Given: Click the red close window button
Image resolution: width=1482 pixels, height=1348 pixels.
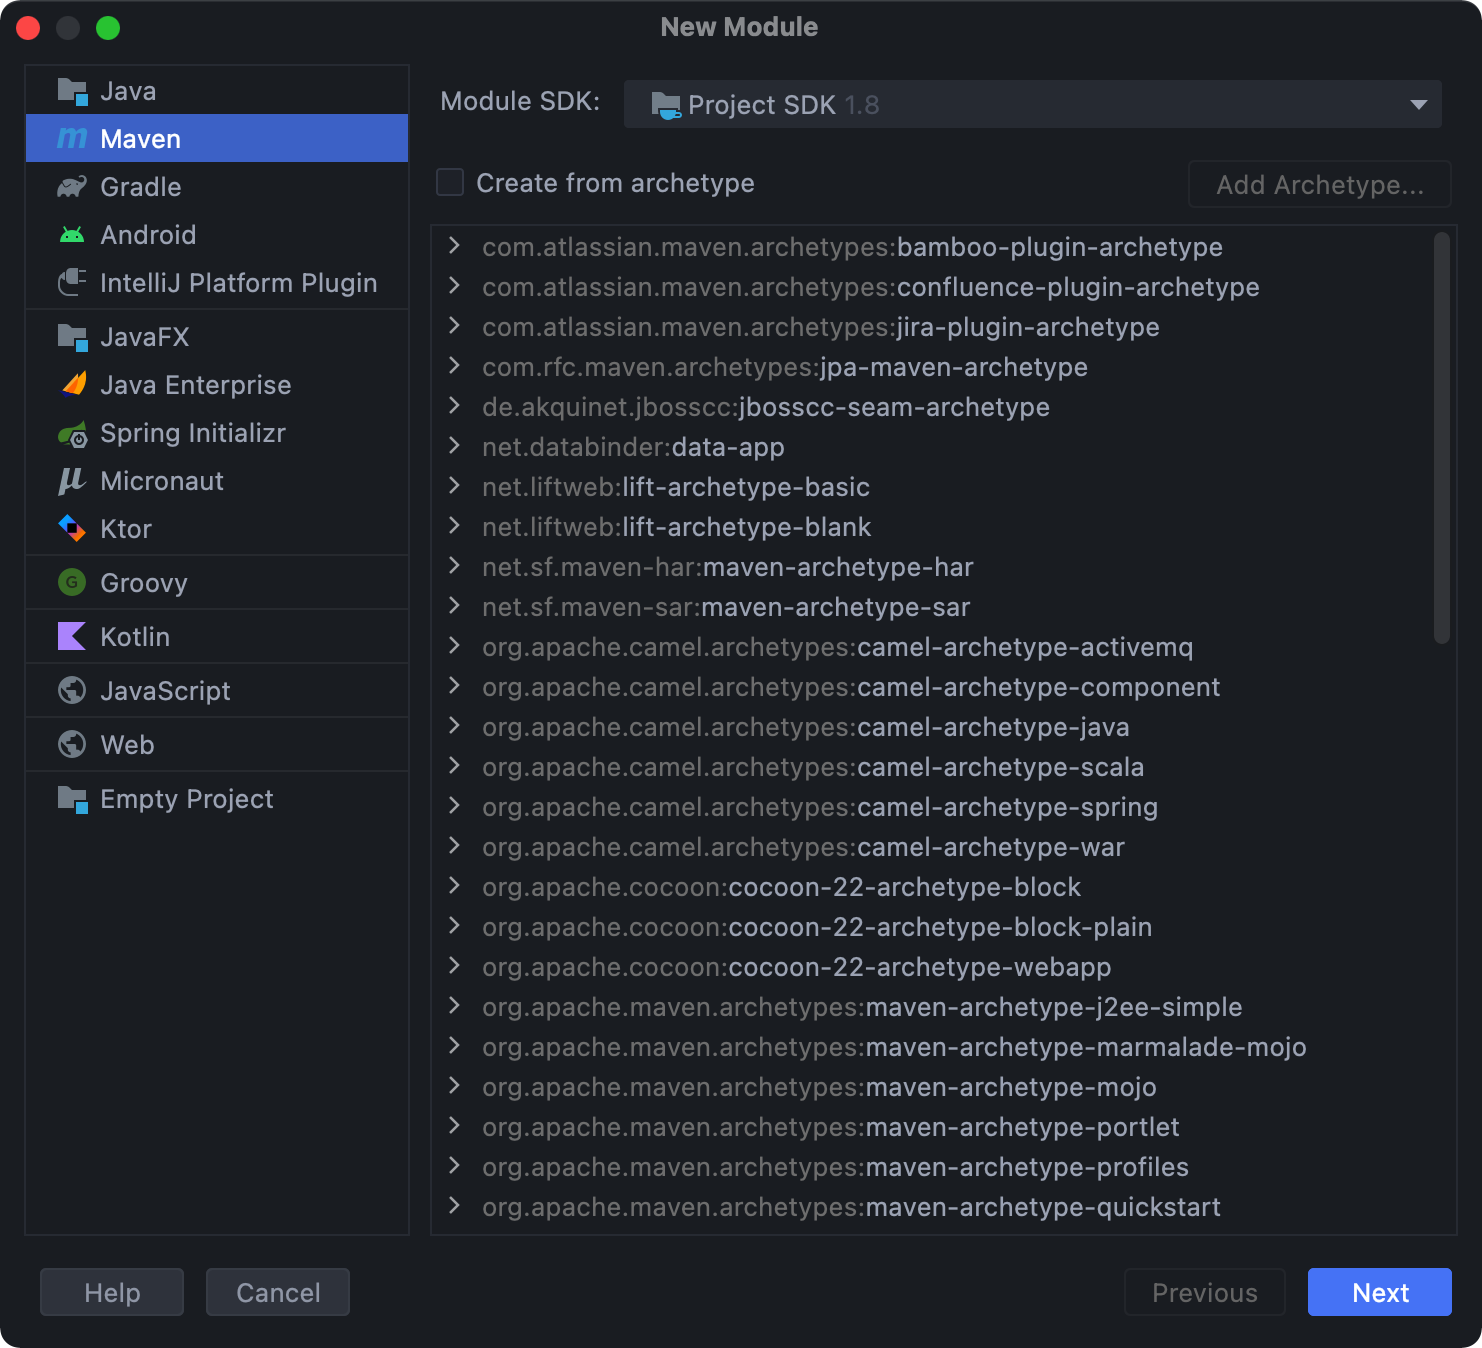Looking at the screenshot, I should (x=28, y=28).
